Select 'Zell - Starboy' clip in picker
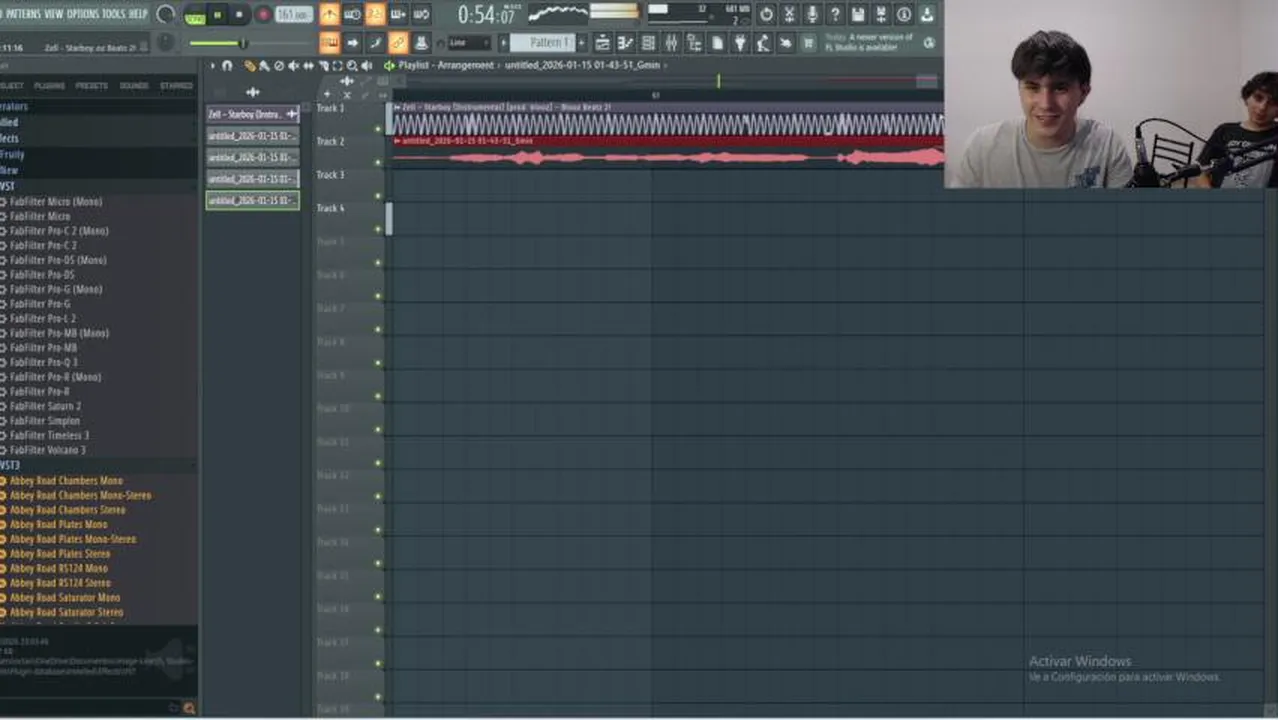Screen dimensions: 1278x720 (x=253, y=114)
